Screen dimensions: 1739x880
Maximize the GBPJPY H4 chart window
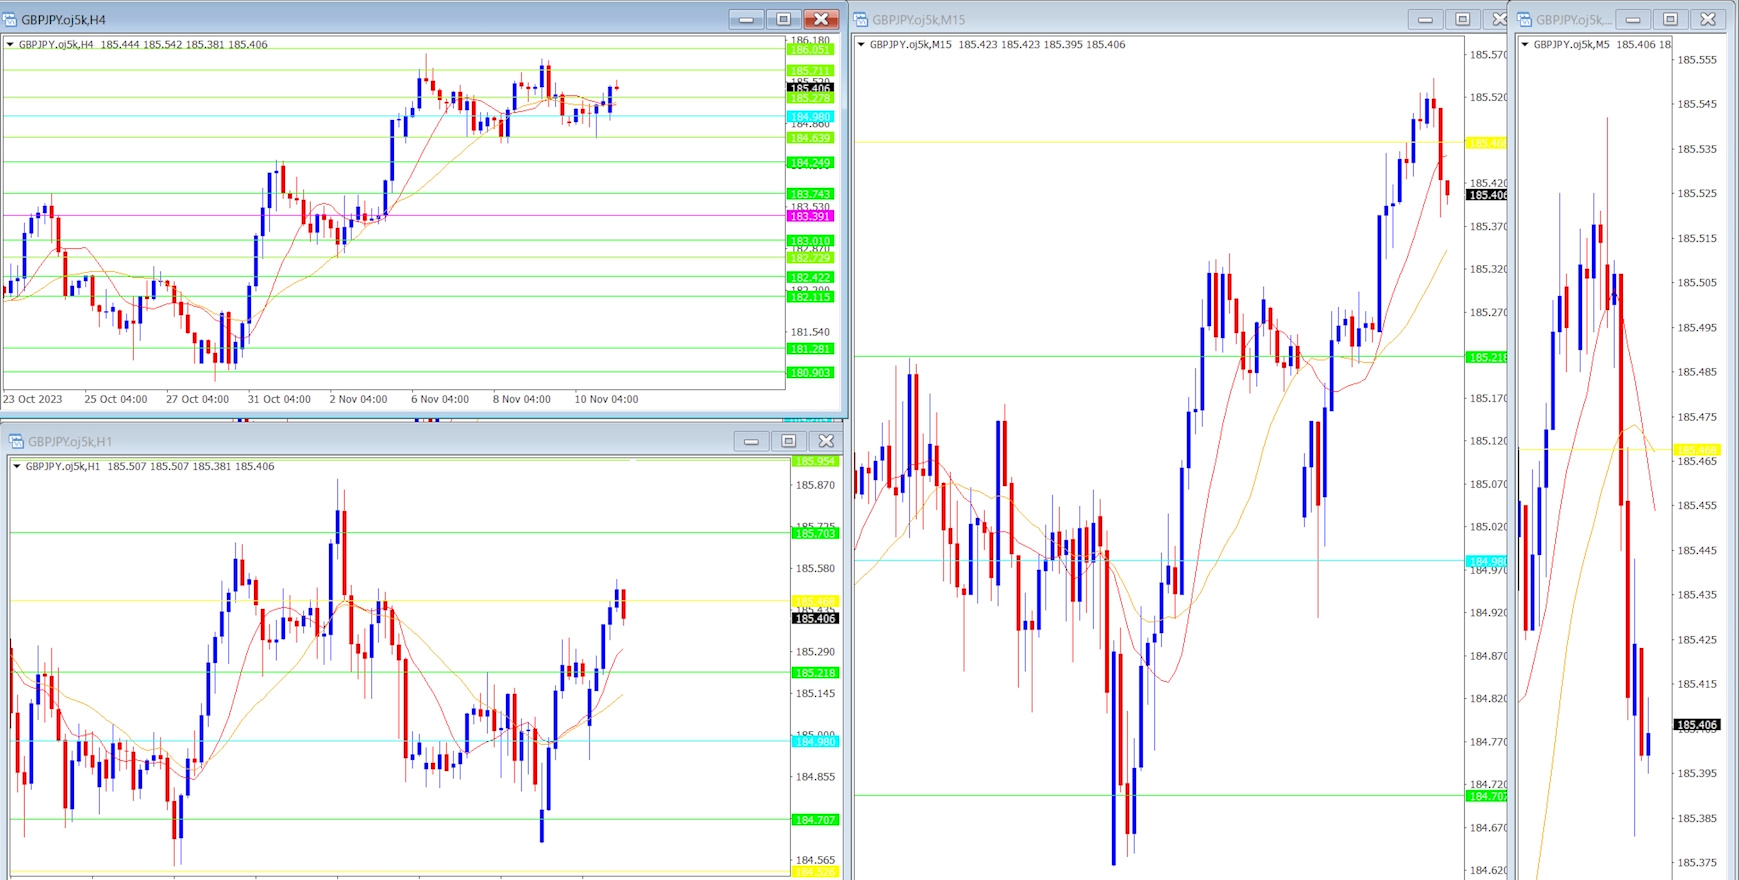pos(783,19)
